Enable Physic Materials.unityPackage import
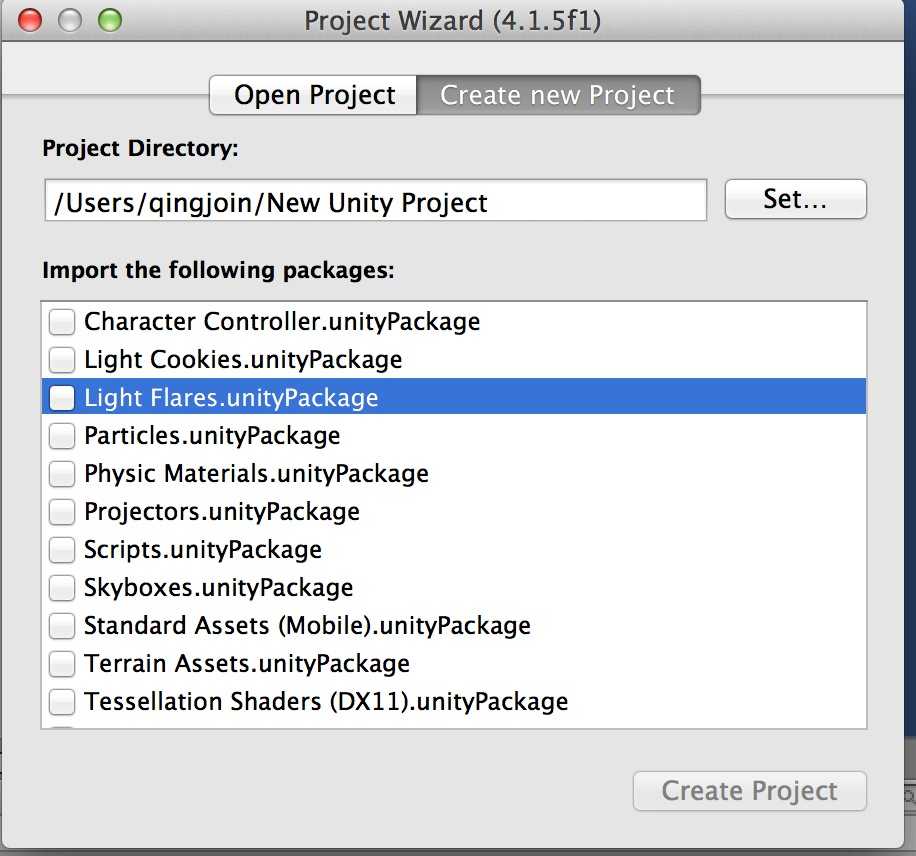Image resolution: width=916 pixels, height=856 pixels. click(62, 474)
